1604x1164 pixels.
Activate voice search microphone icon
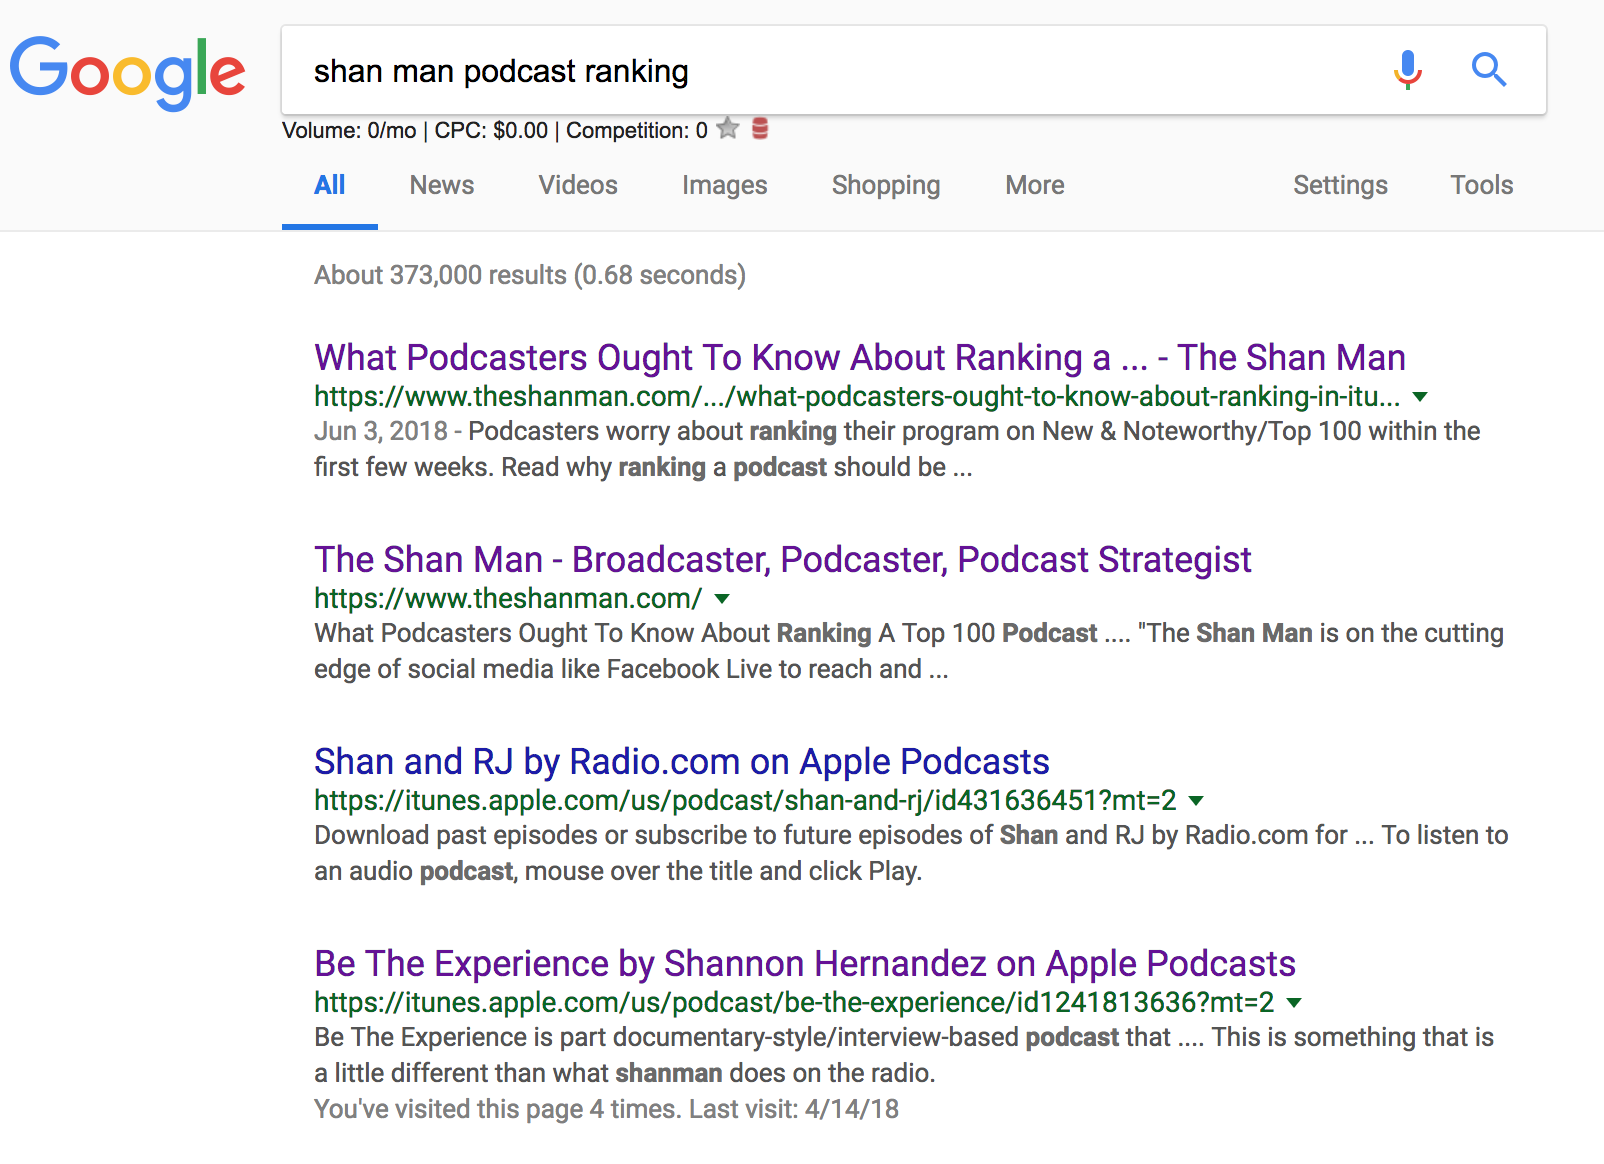point(1407,70)
